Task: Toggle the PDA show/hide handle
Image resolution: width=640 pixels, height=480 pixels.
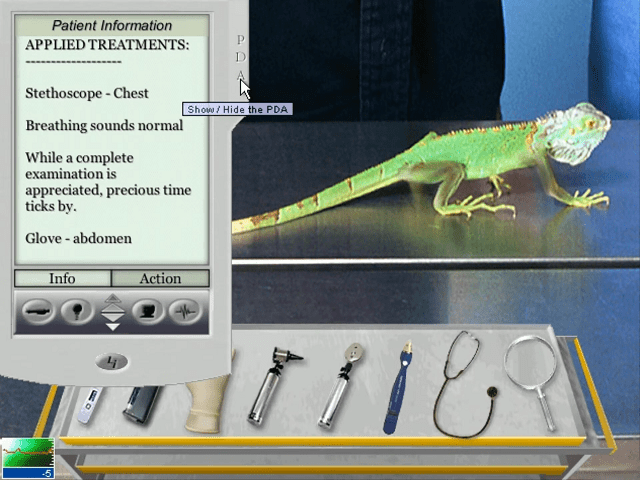Action: point(240,58)
